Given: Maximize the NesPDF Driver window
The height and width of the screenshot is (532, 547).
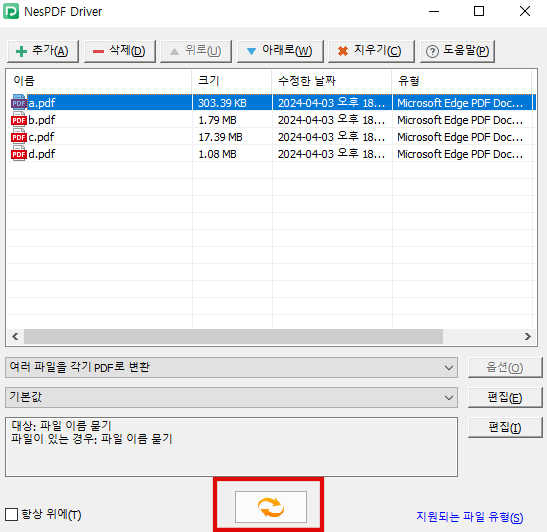Looking at the screenshot, I should (x=479, y=12).
